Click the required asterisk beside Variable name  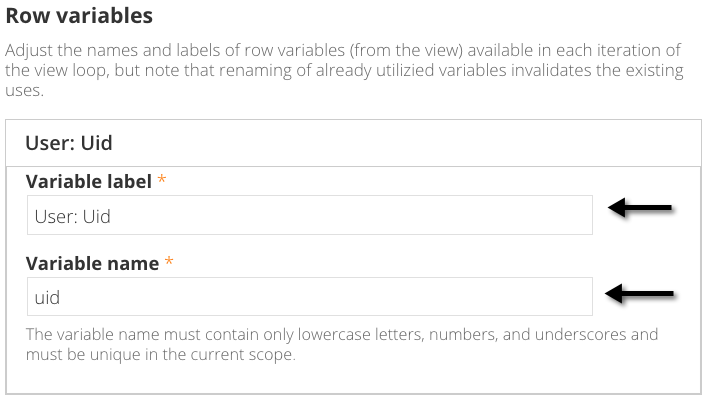[169, 264]
